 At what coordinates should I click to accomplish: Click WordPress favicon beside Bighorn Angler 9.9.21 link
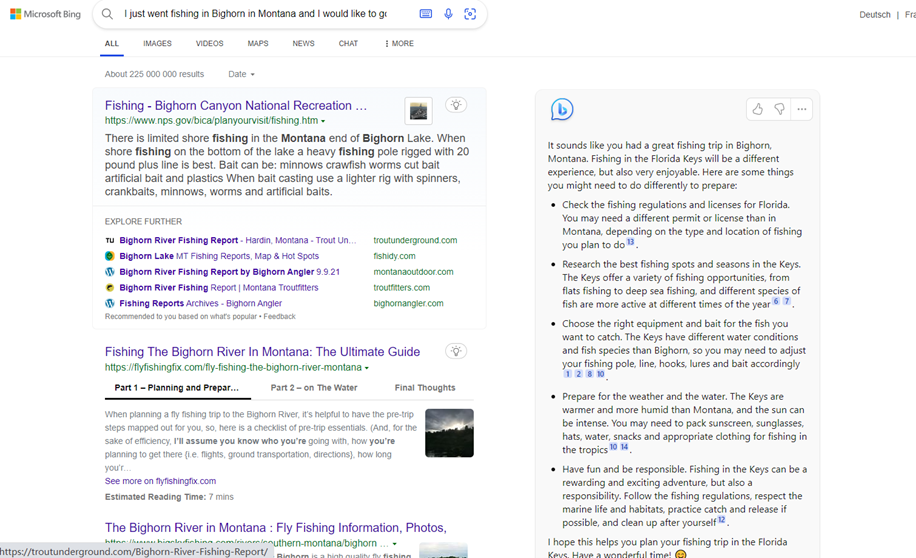[x=110, y=272]
